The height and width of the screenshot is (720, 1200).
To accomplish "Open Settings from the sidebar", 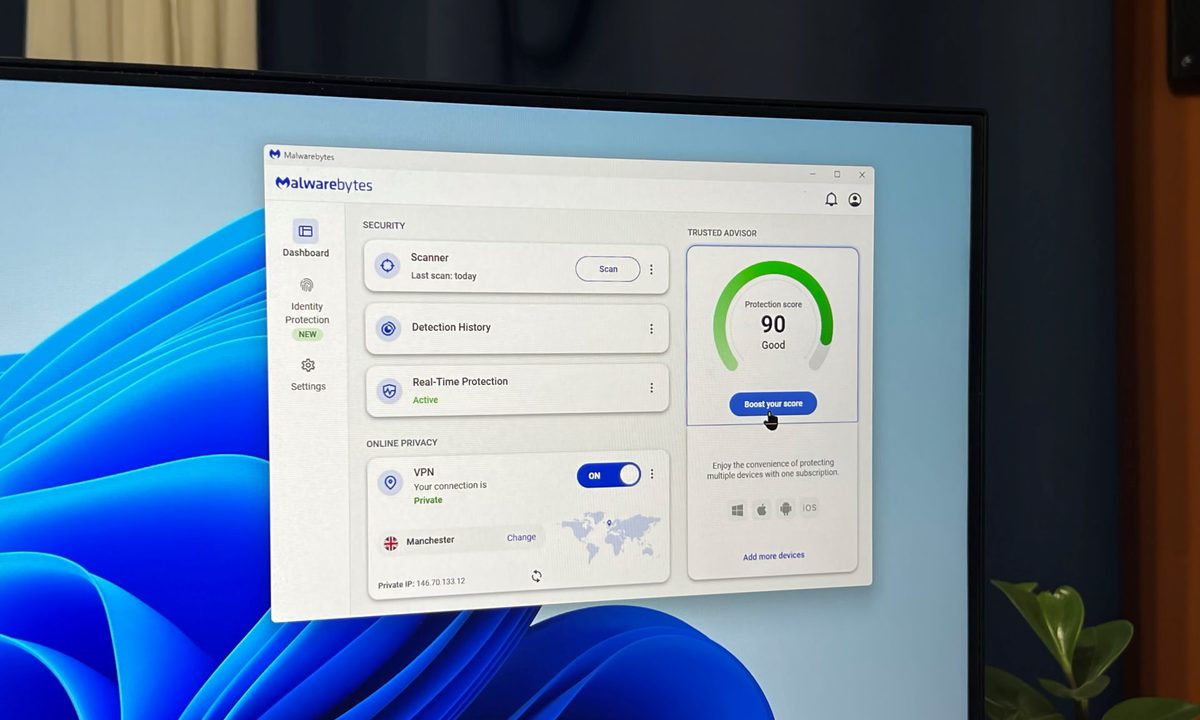I will coord(308,374).
